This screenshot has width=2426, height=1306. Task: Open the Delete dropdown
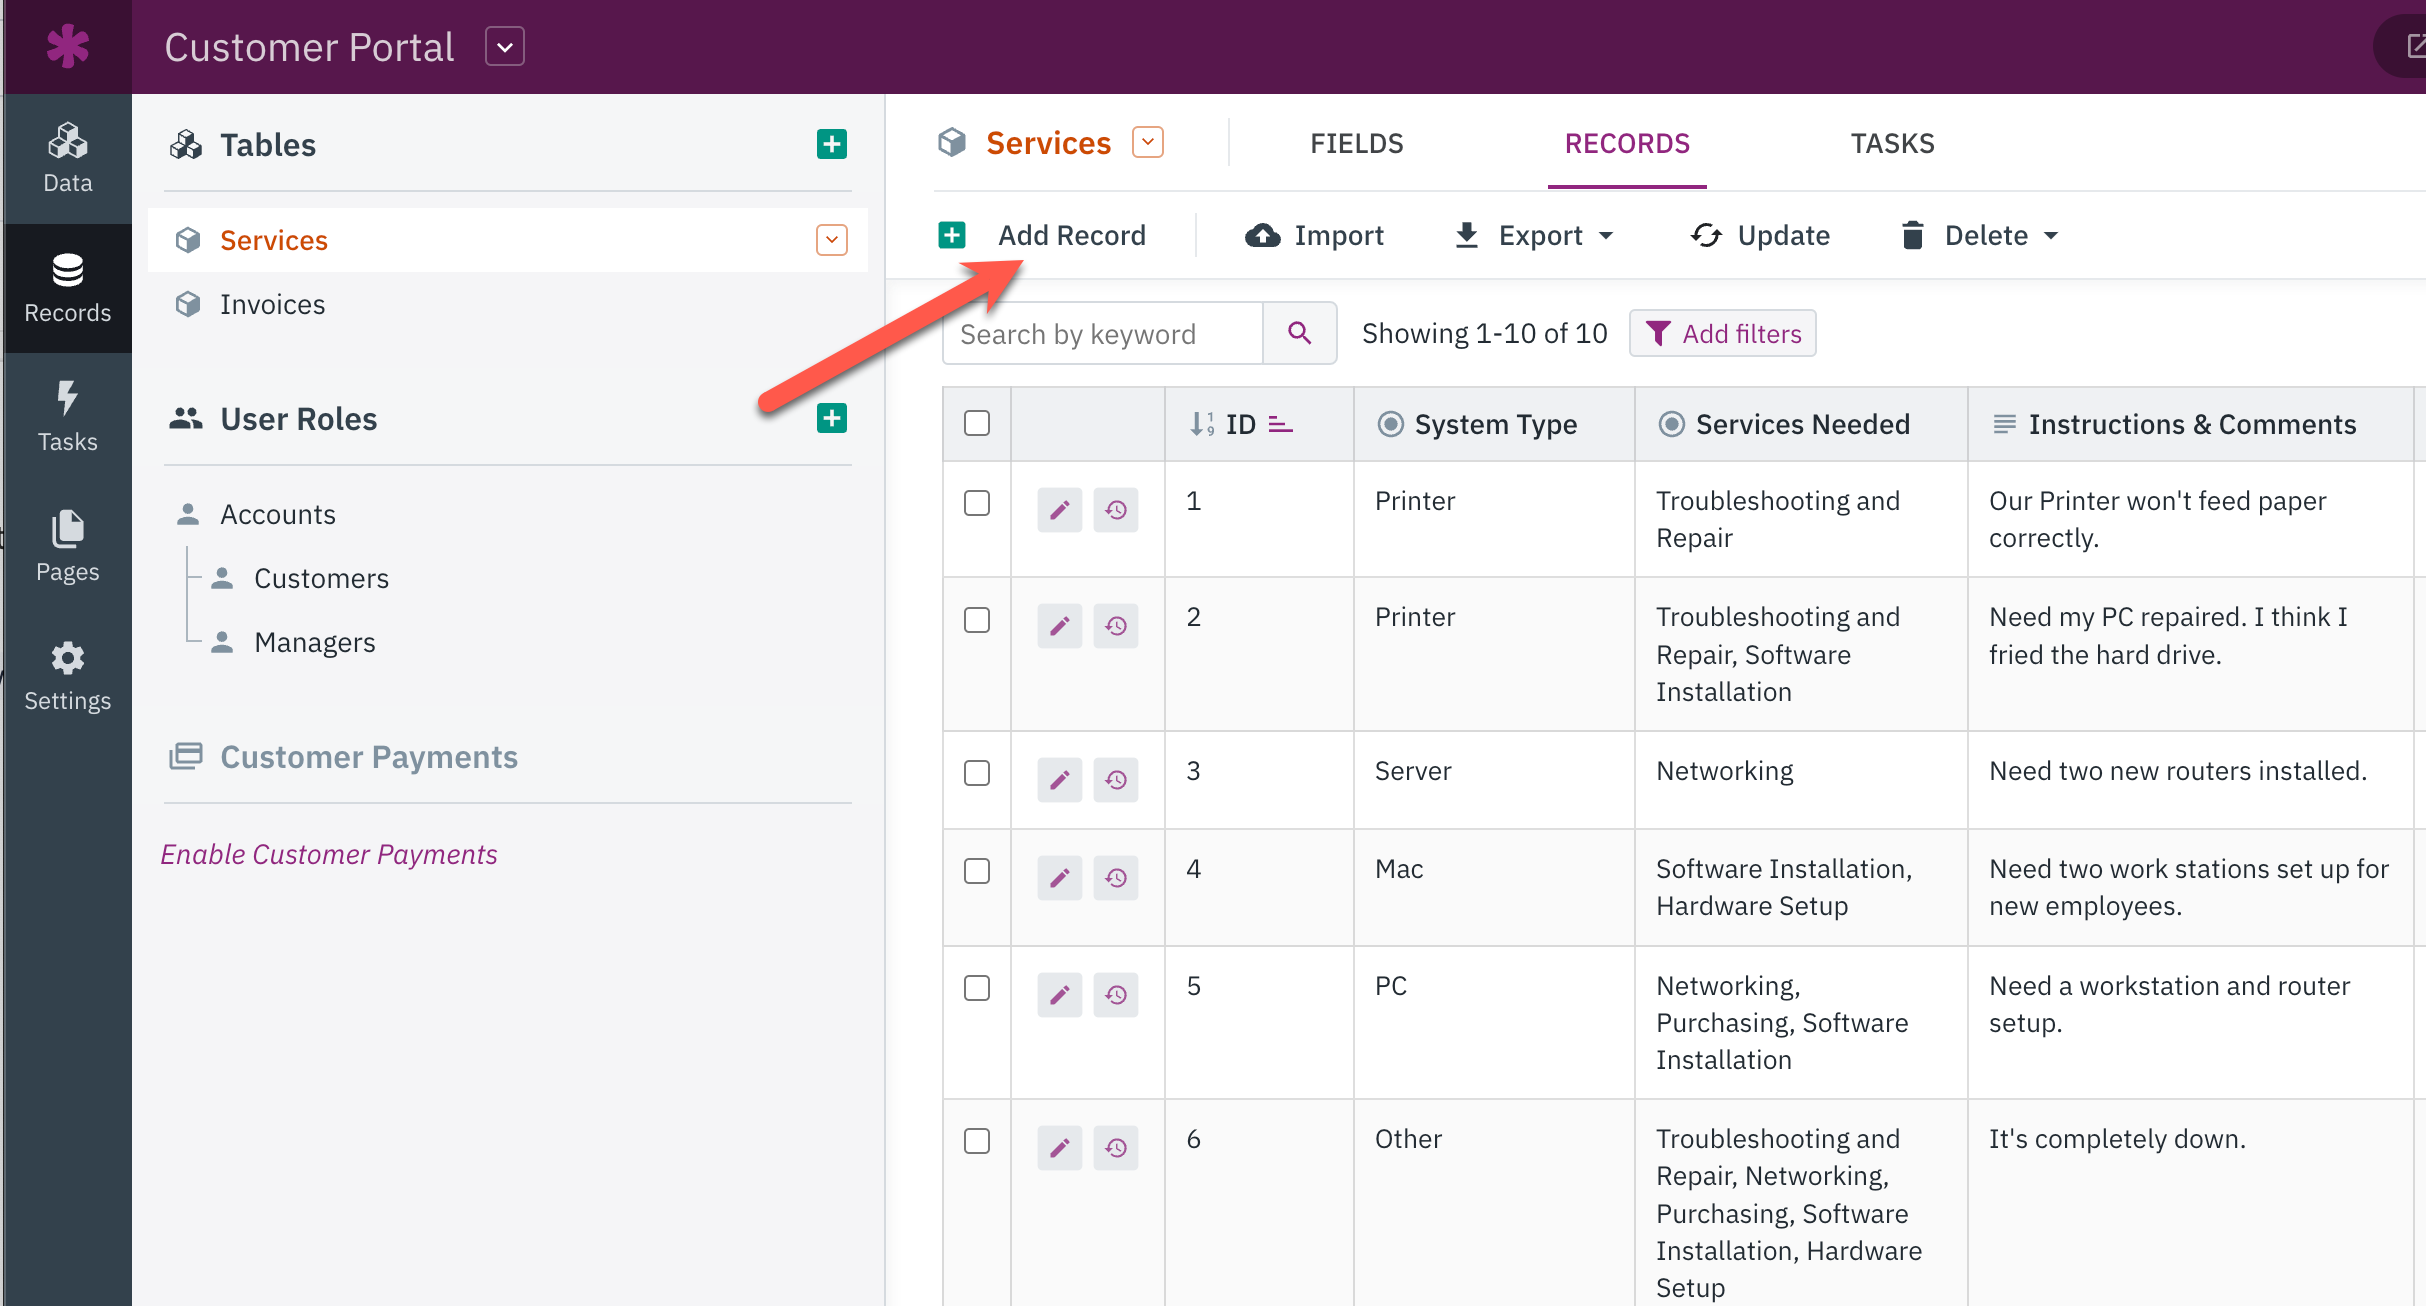click(1980, 236)
